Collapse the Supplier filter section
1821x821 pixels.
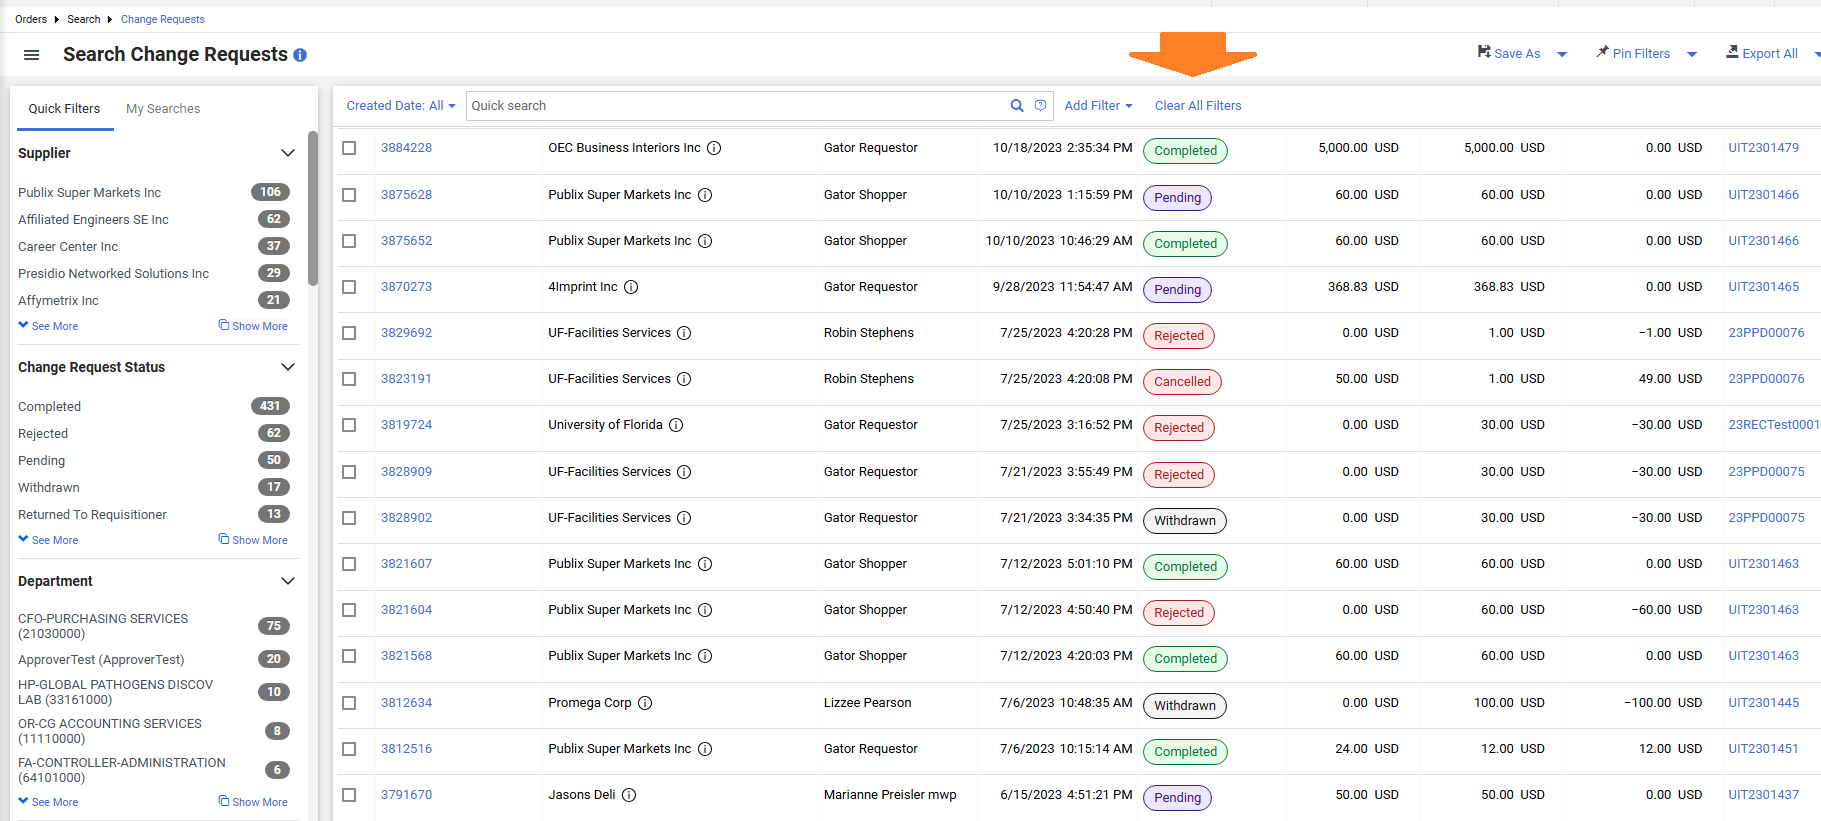coord(288,153)
